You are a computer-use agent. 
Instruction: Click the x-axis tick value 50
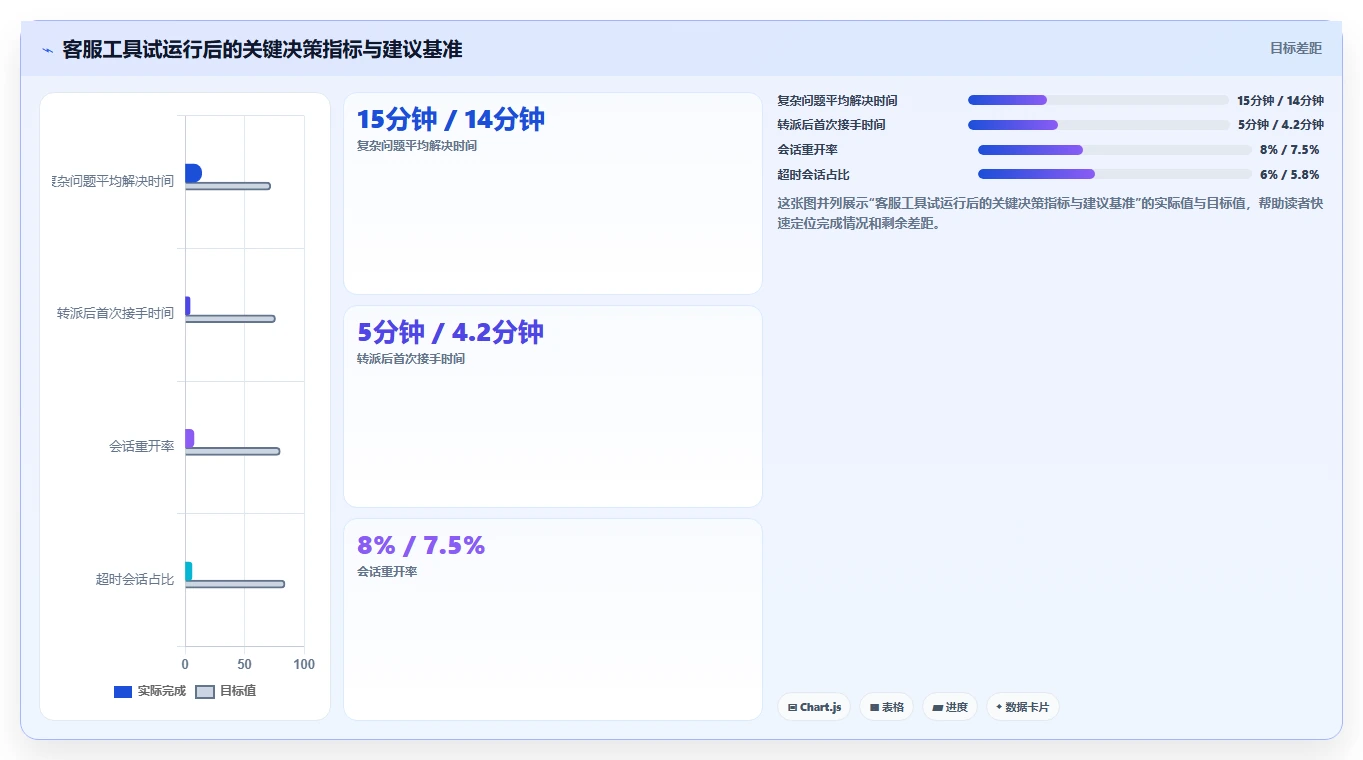pyautogui.click(x=245, y=664)
